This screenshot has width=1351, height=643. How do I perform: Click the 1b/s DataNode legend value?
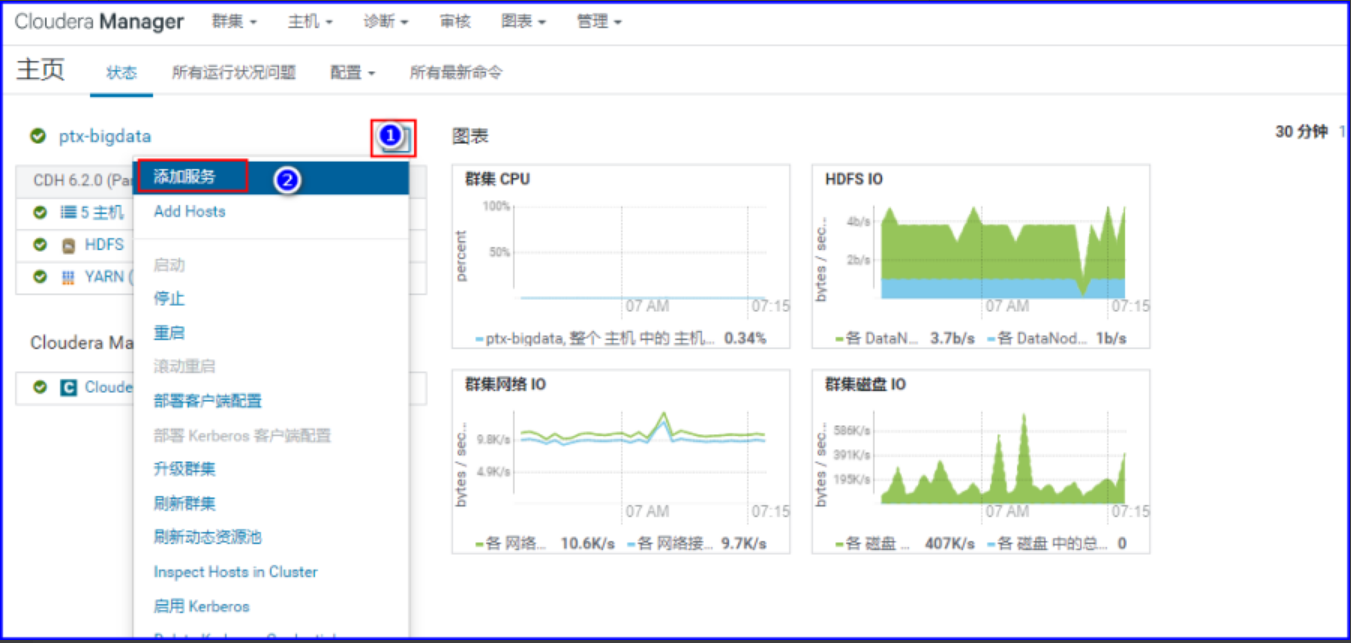point(1111,338)
